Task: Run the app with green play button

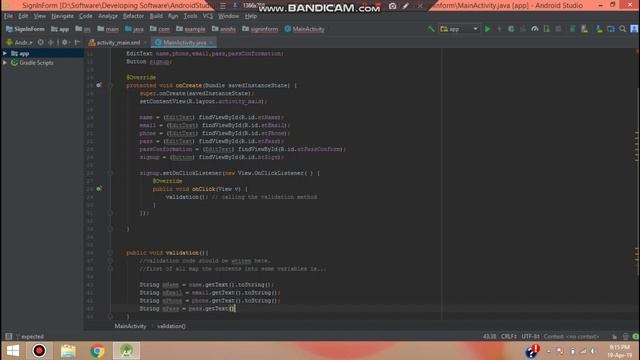Action: [x=487, y=29]
